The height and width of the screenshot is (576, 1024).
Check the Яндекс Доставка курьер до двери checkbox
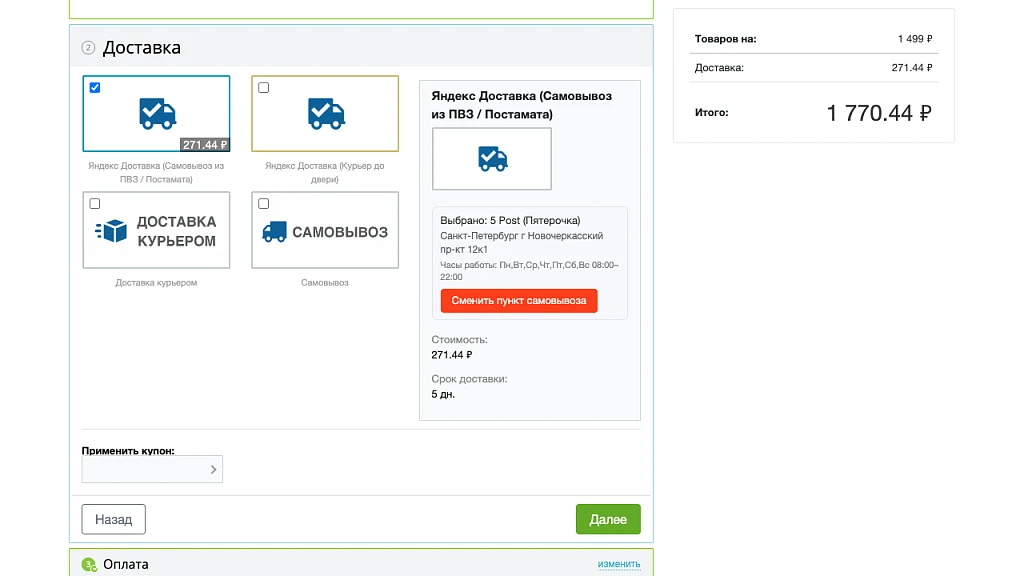click(263, 88)
